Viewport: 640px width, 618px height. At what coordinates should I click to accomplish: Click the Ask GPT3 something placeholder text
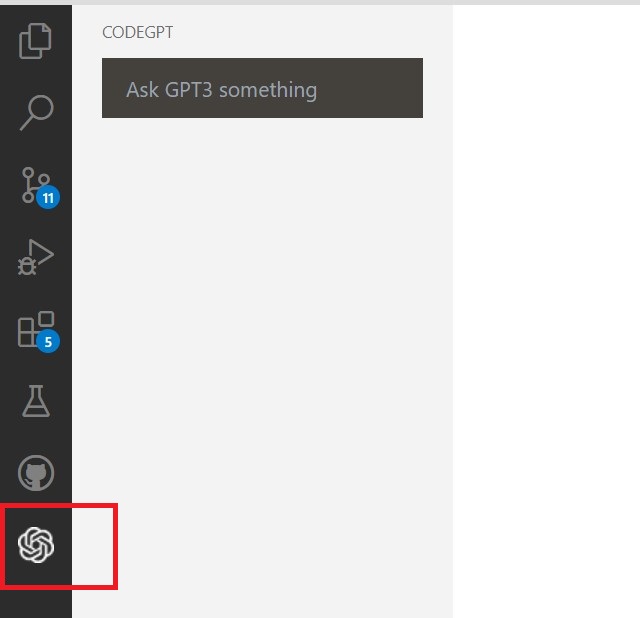click(222, 90)
